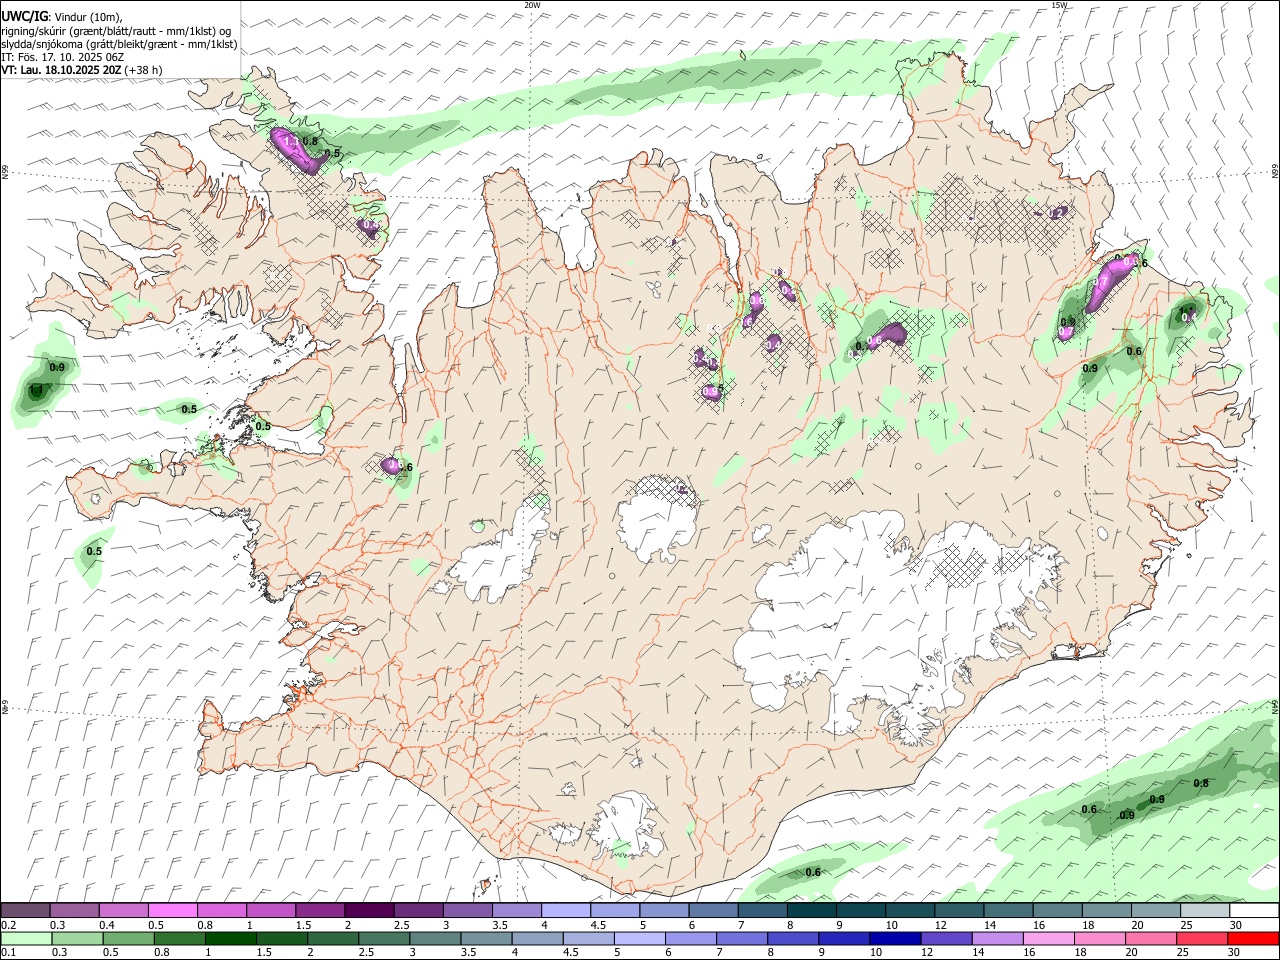
Task: Click the 1.1 value in the Westfjords snow patch
Action: click(x=292, y=142)
